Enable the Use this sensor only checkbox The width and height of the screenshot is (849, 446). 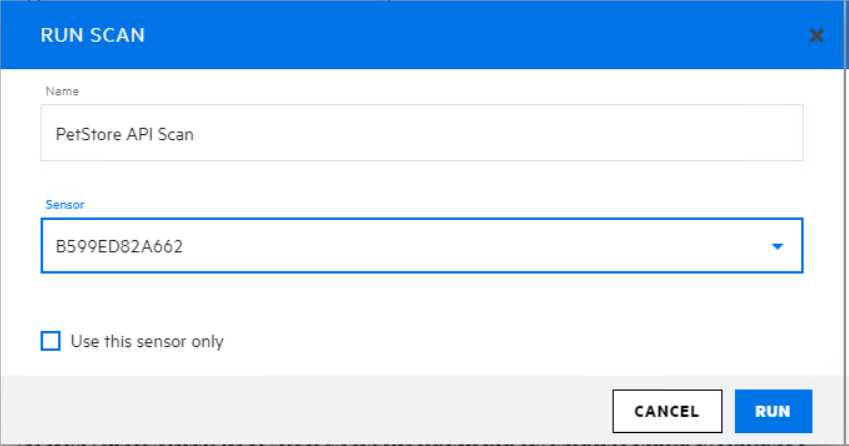point(51,341)
